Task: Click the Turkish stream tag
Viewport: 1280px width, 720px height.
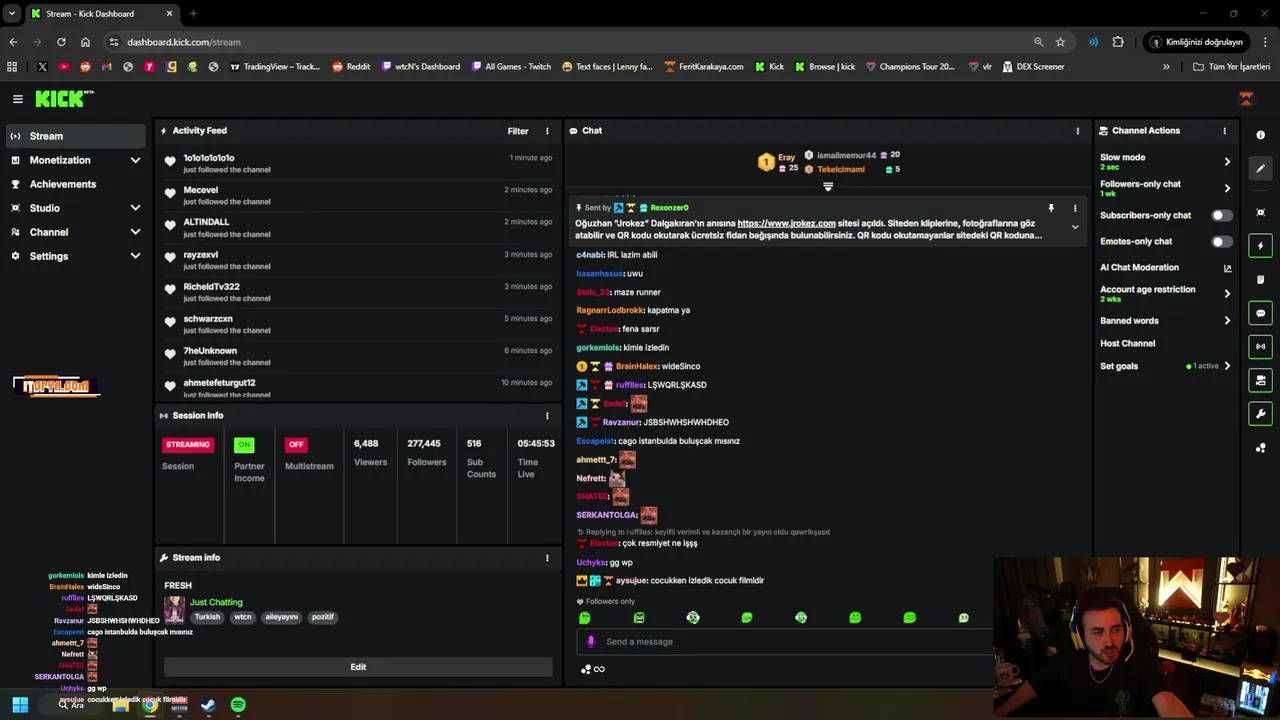Action: (x=207, y=617)
